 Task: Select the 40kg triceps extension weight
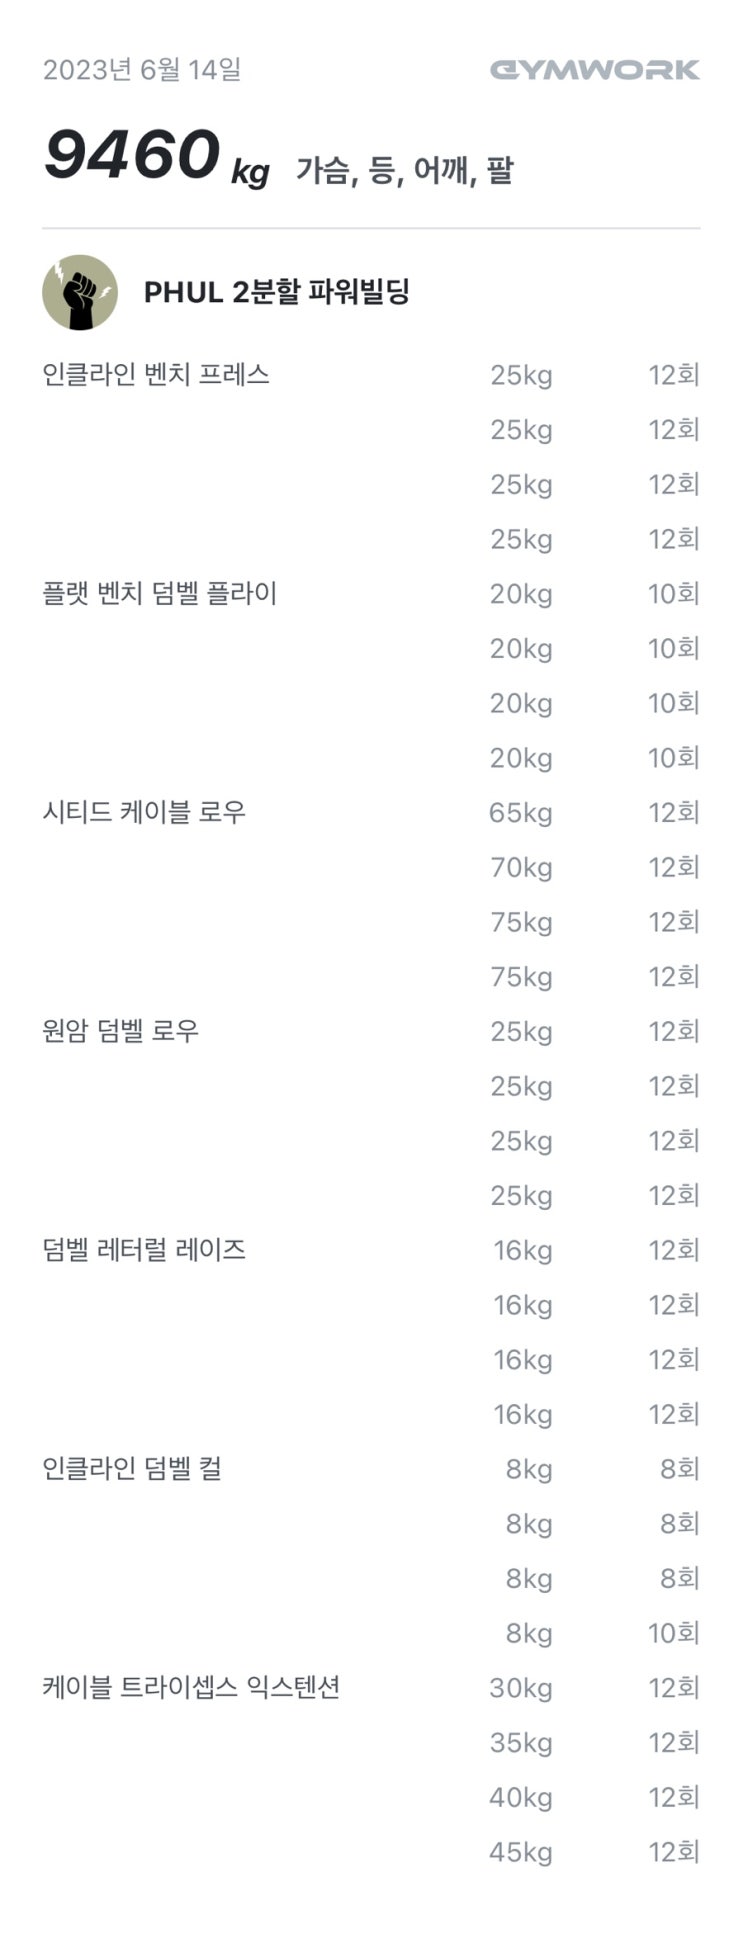click(x=521, y=1798)
